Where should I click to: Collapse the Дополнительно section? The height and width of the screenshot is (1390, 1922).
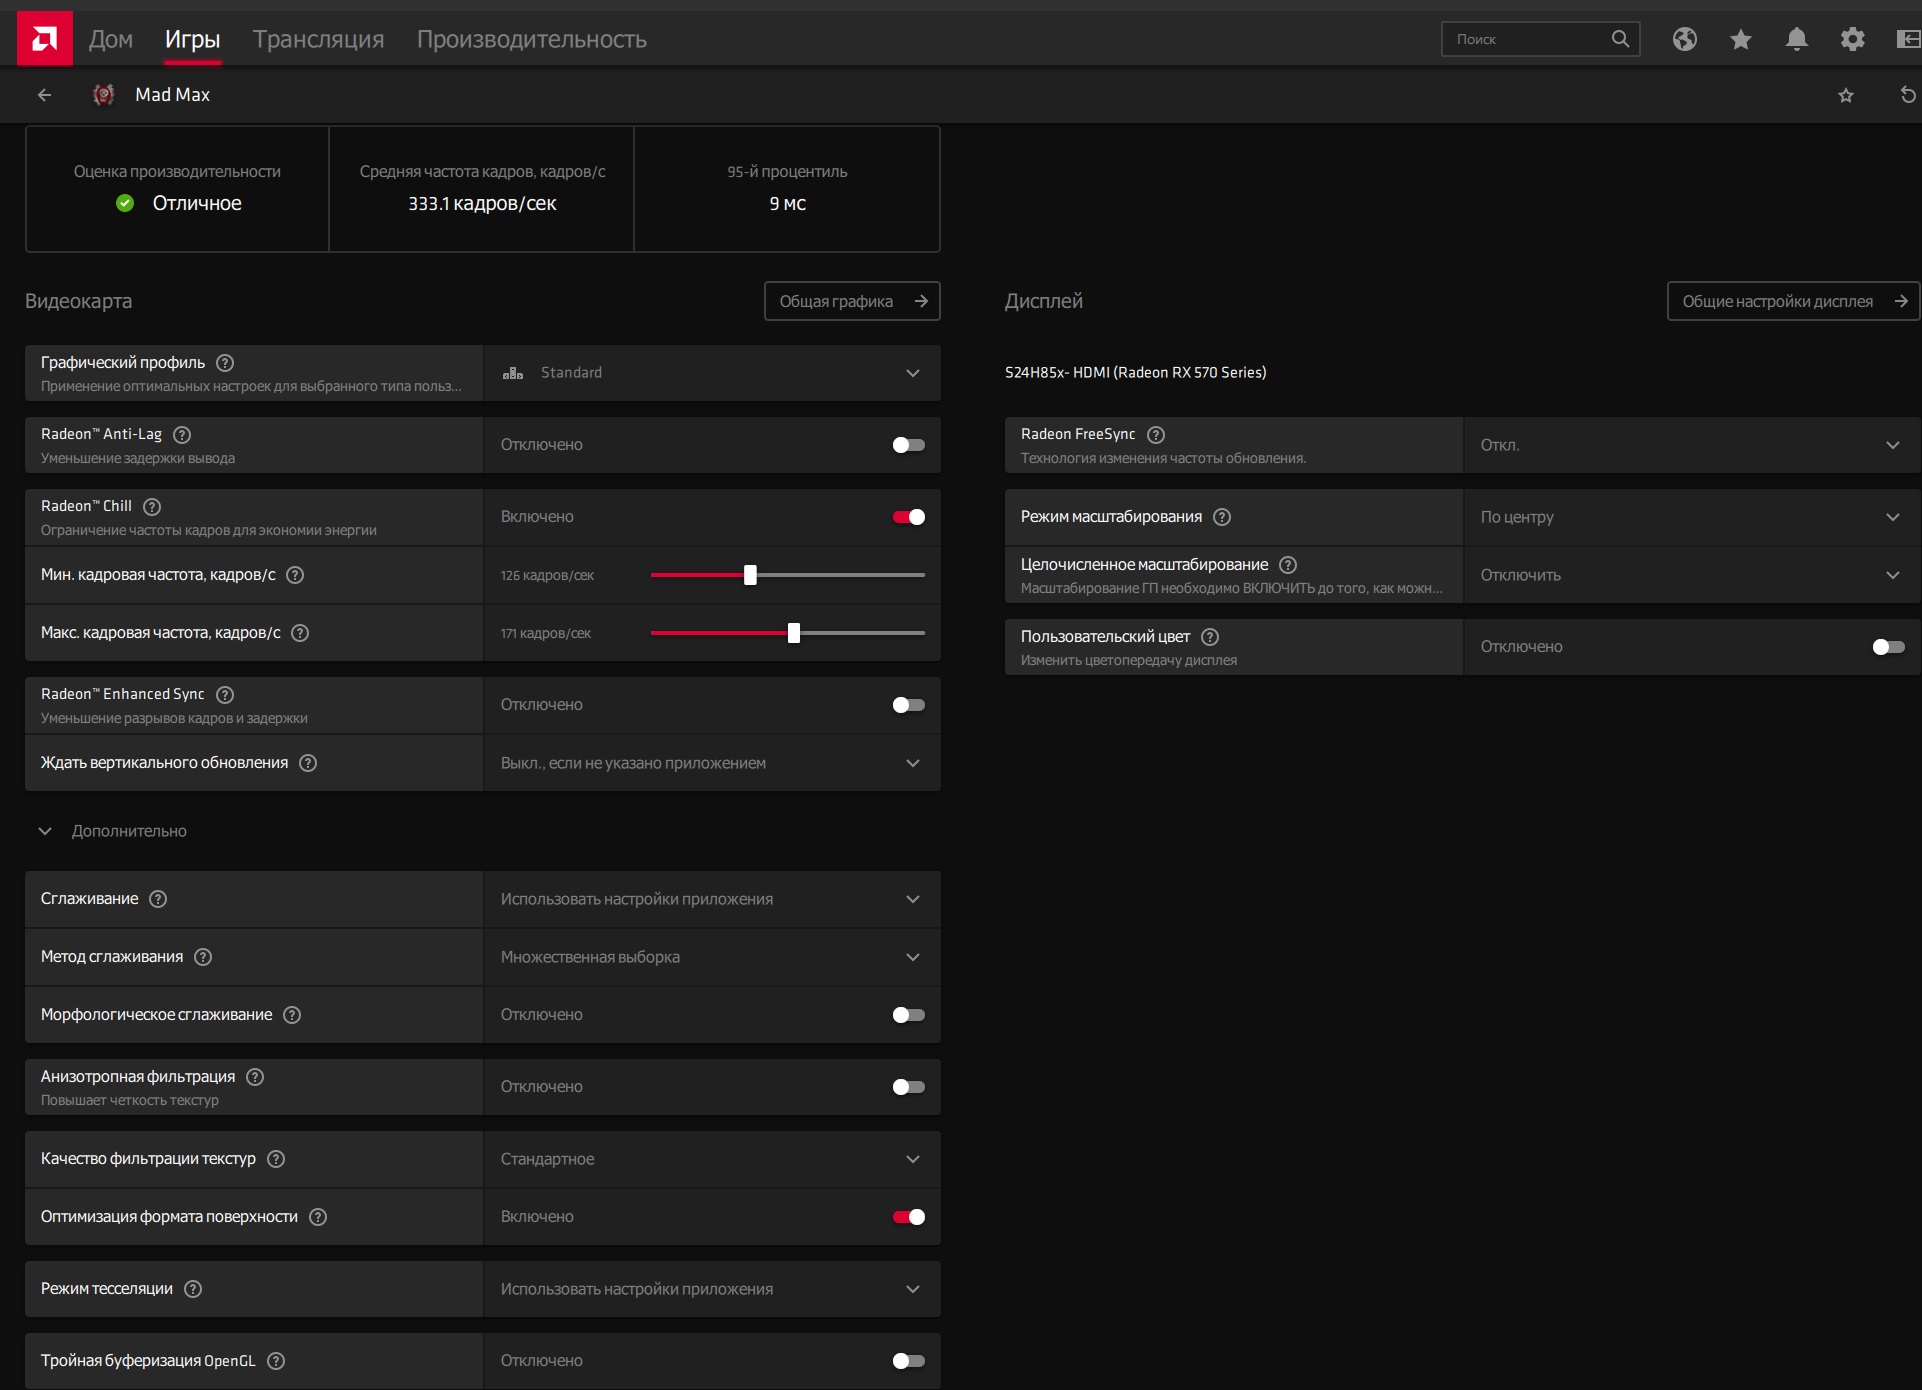coord(45,831)
